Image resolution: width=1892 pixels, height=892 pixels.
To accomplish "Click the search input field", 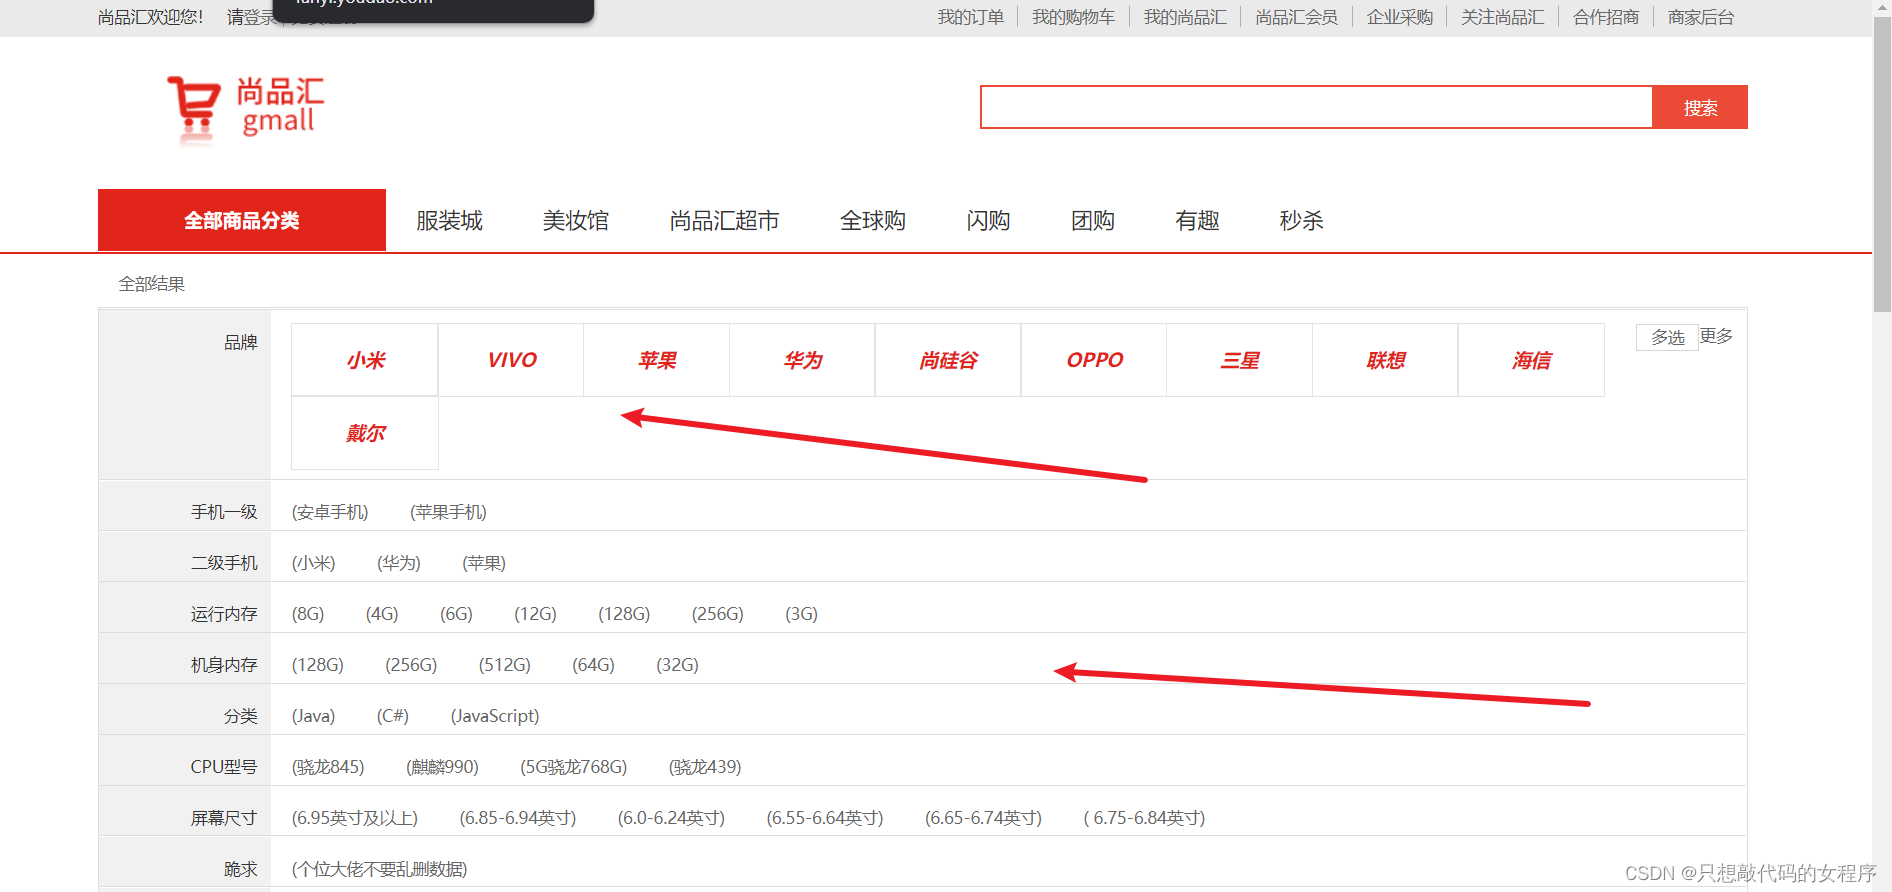I will tap(1316, 107).
